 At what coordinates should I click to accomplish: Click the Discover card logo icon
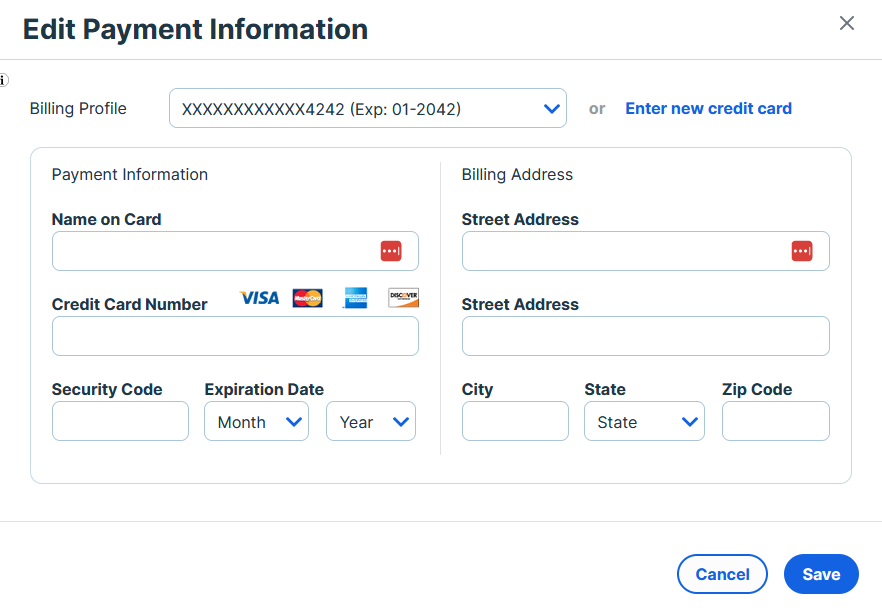(x=403, y=298)
